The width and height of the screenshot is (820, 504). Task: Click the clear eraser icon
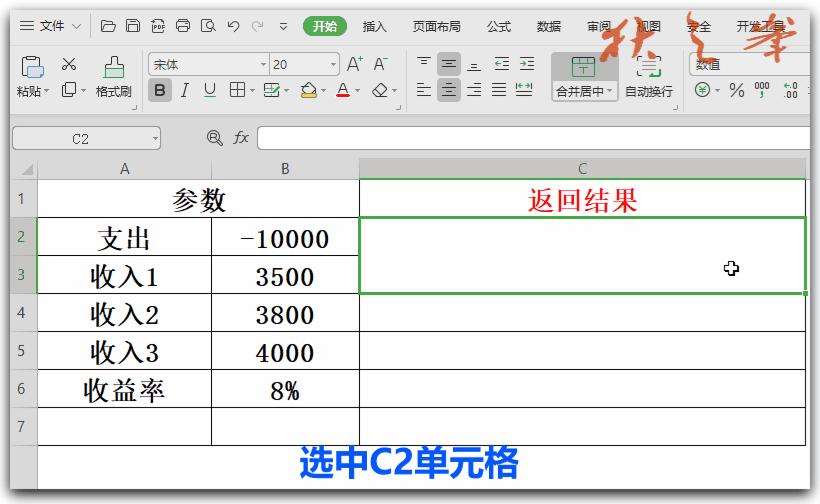[x=380, y=90]
